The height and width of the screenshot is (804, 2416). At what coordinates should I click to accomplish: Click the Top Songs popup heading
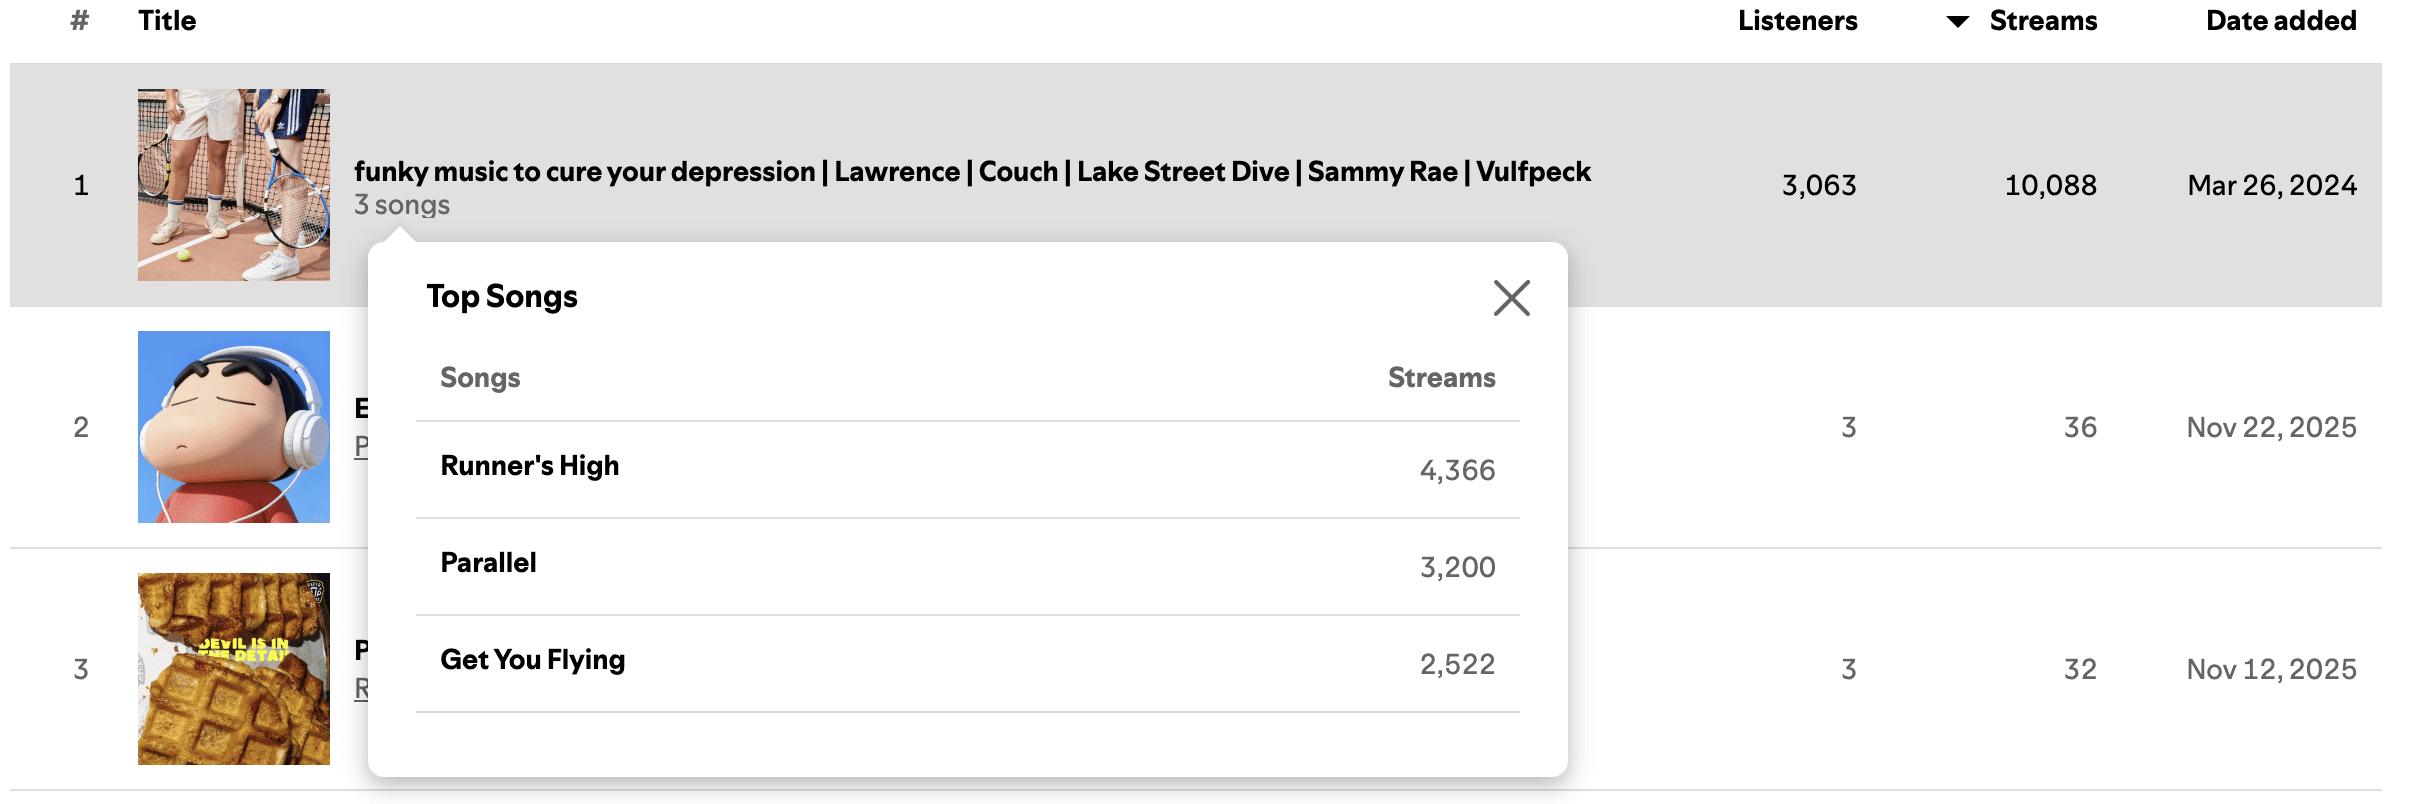point(502,297)
